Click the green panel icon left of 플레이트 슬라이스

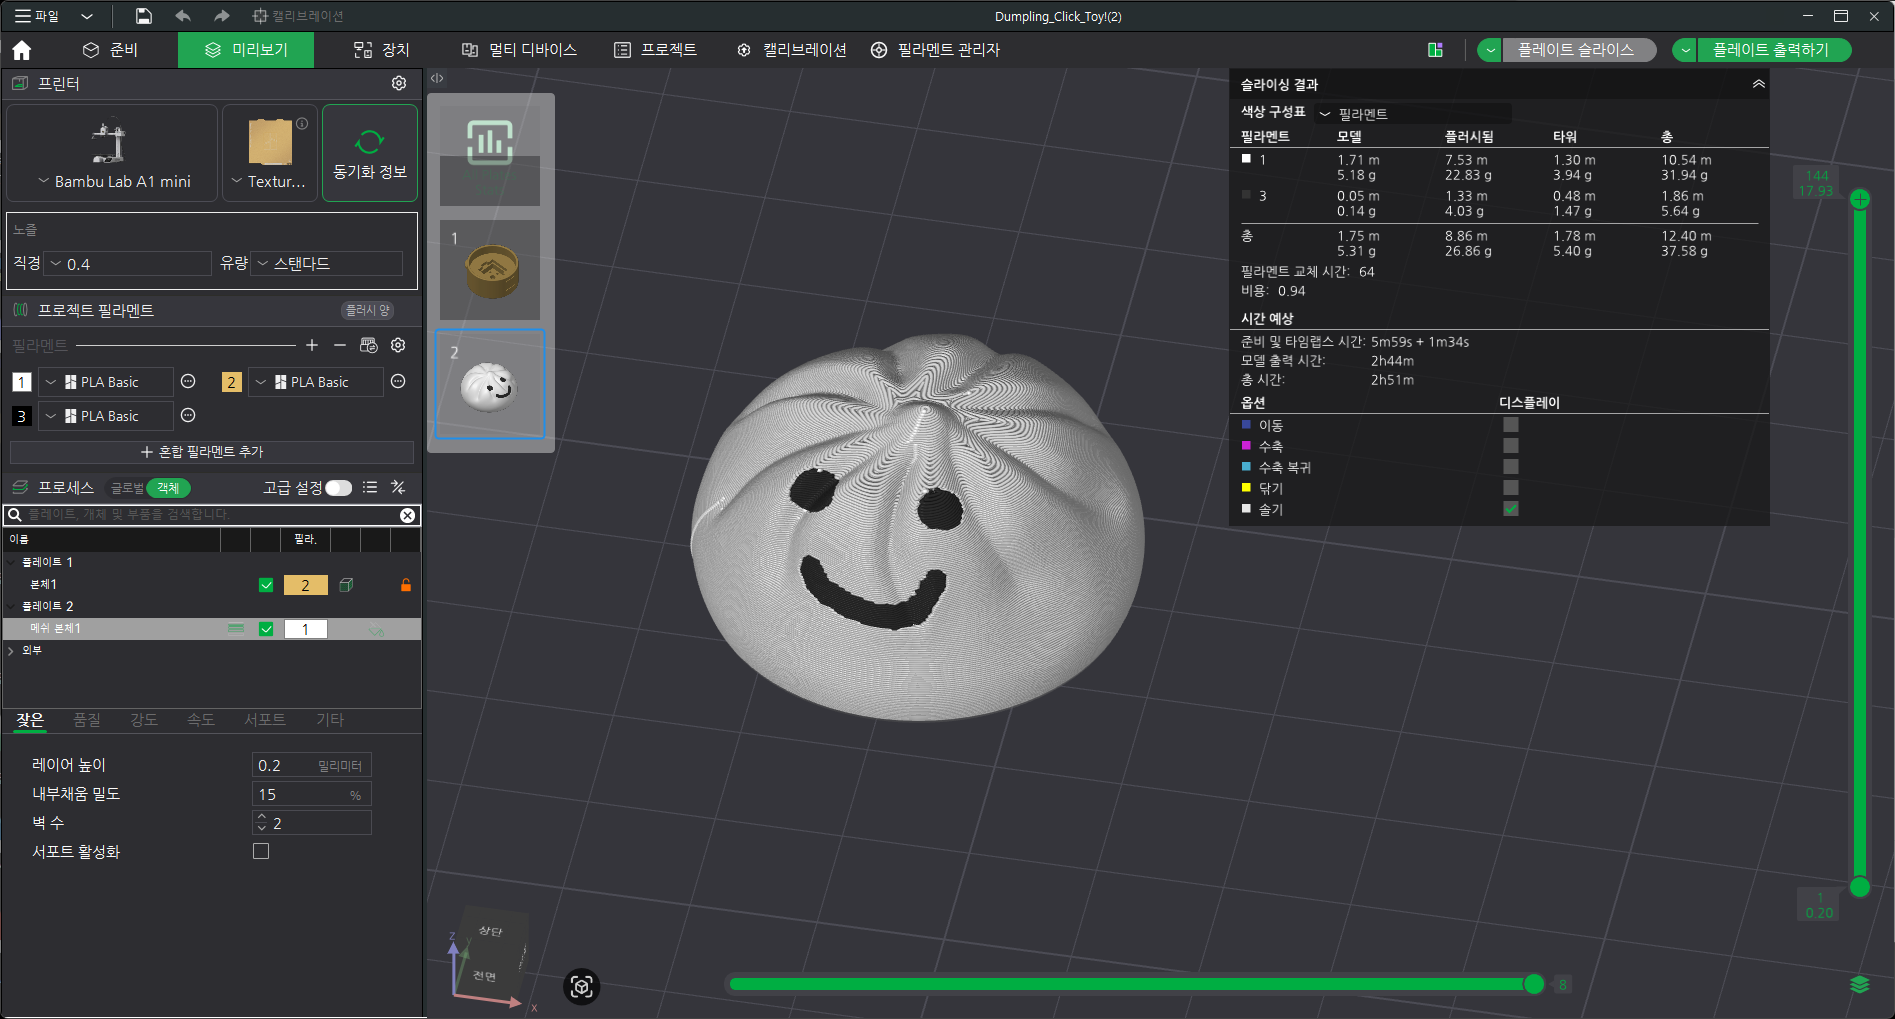[1435, 50]
